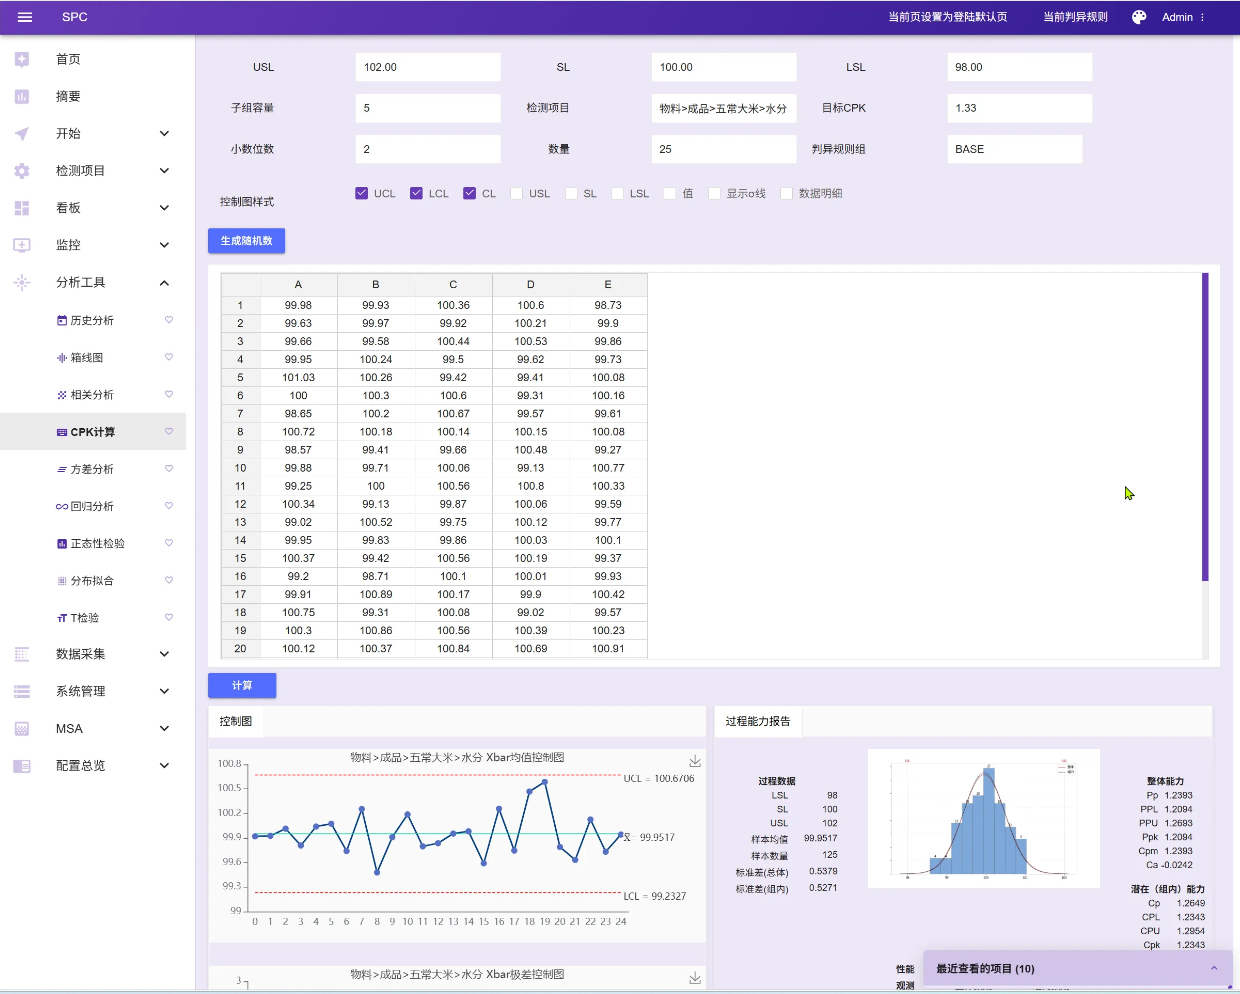Click the 首页 home icon

22,60
